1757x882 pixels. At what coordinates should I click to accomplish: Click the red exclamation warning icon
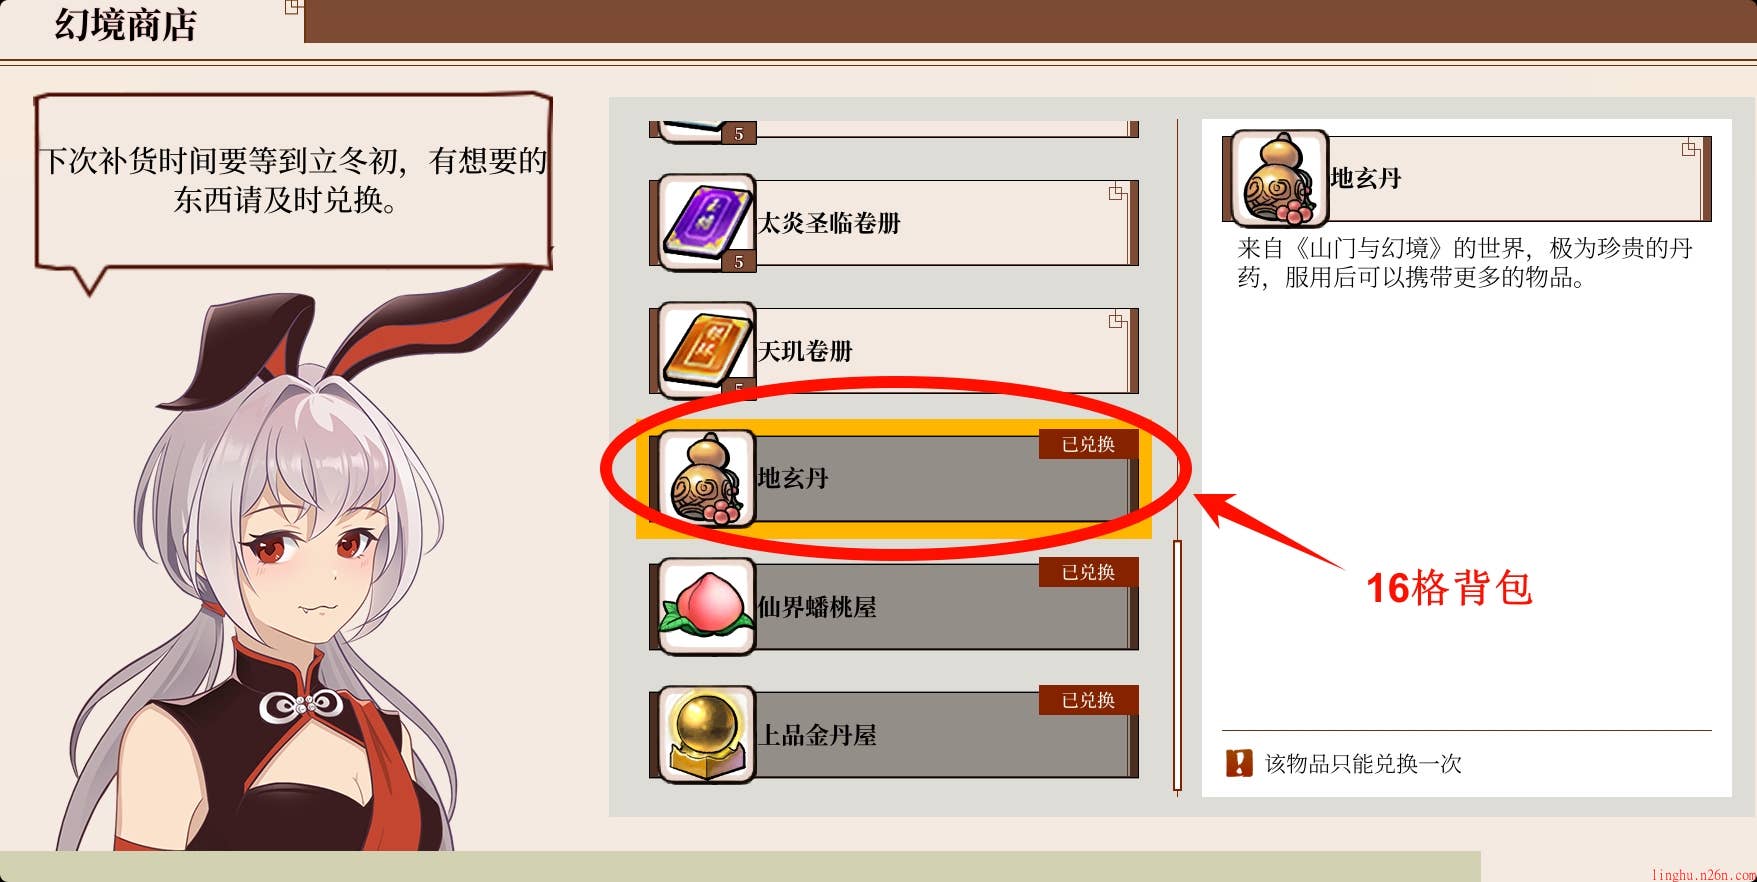(x=1239, y=764)
